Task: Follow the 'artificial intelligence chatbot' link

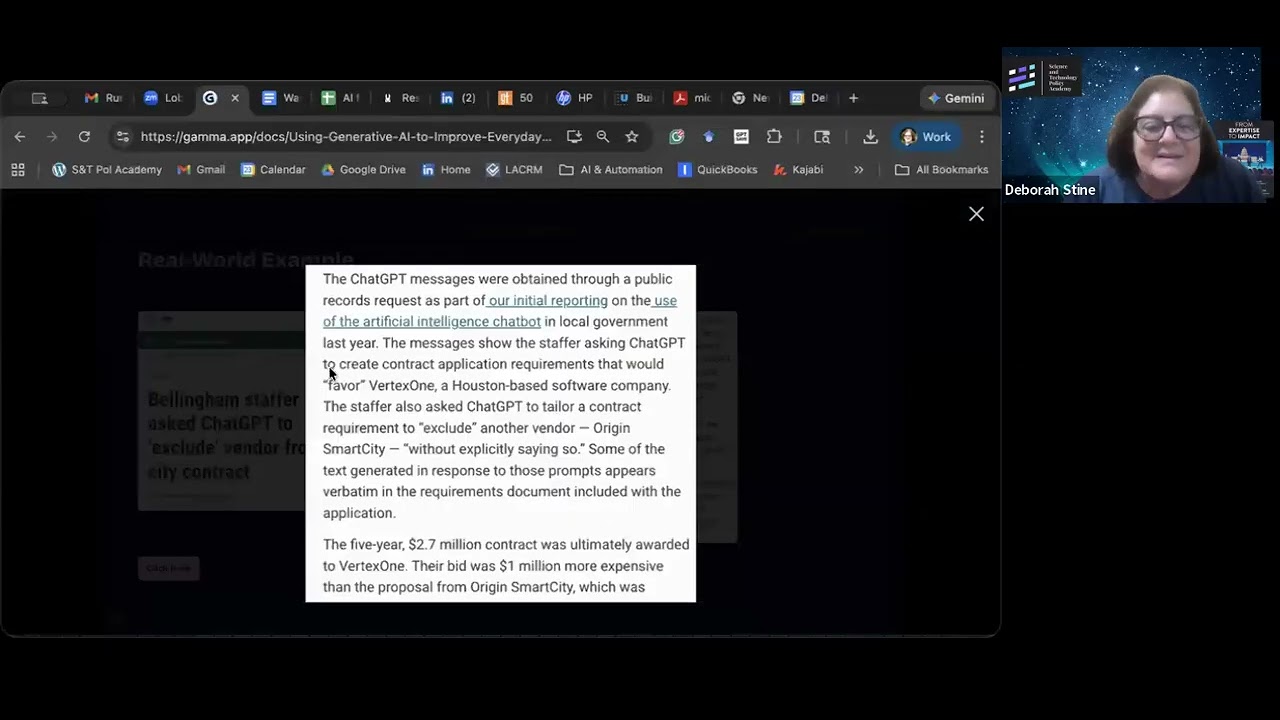Action: click(x=452, y=322)
